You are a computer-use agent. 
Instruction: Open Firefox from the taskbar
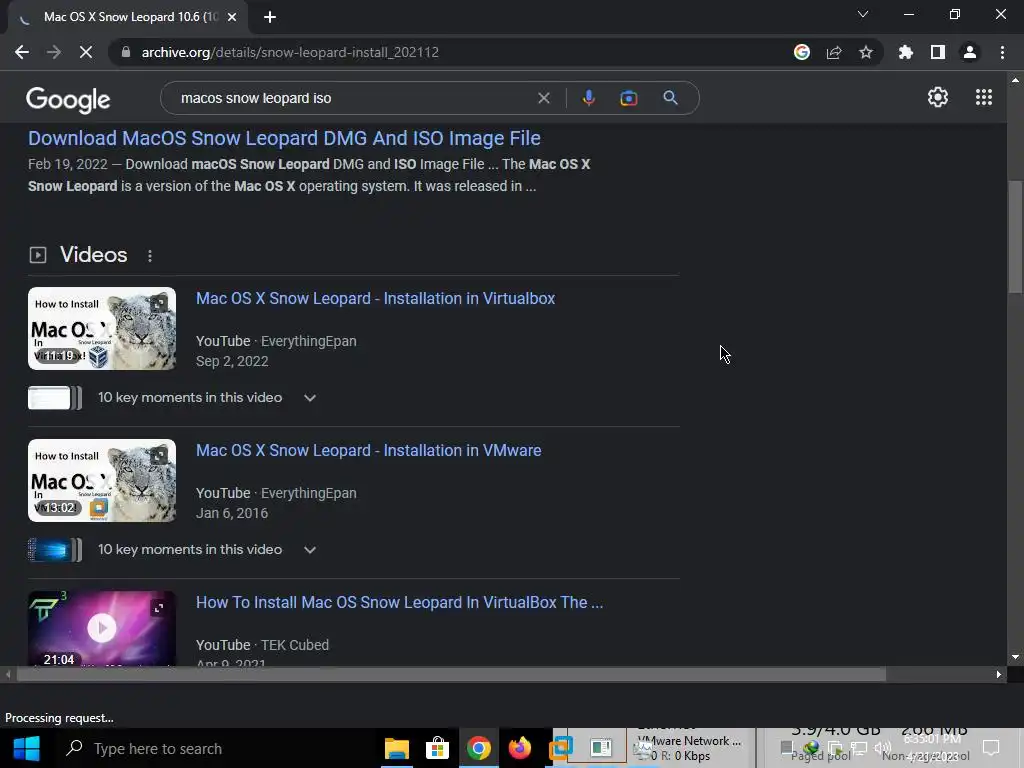click(520, 748)
